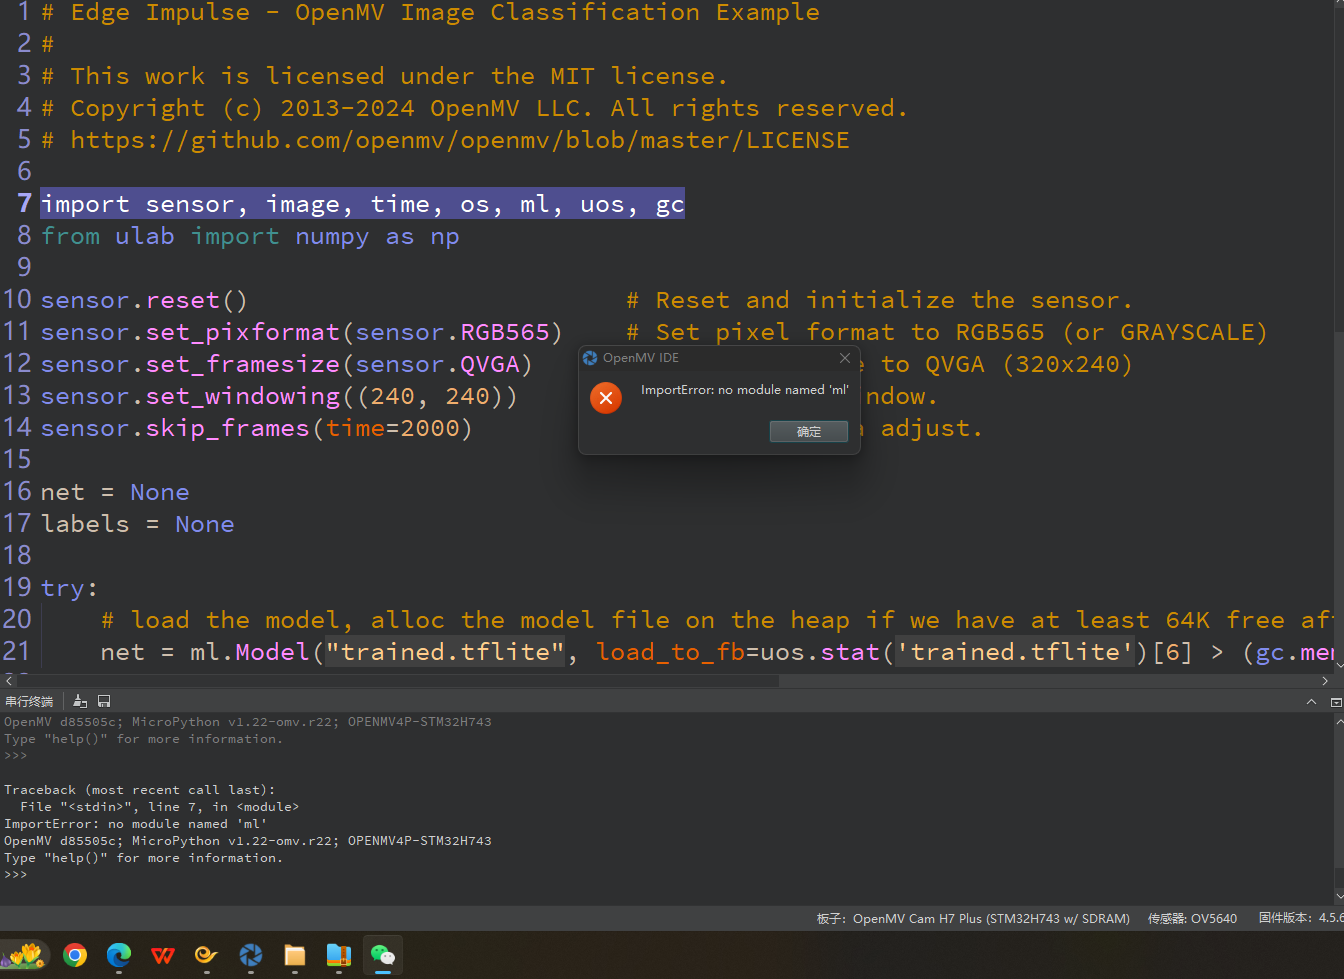This screenshot has height=979, width=1344.
Task: Click line number 21 in the gutter
Action: click(17, 652)
